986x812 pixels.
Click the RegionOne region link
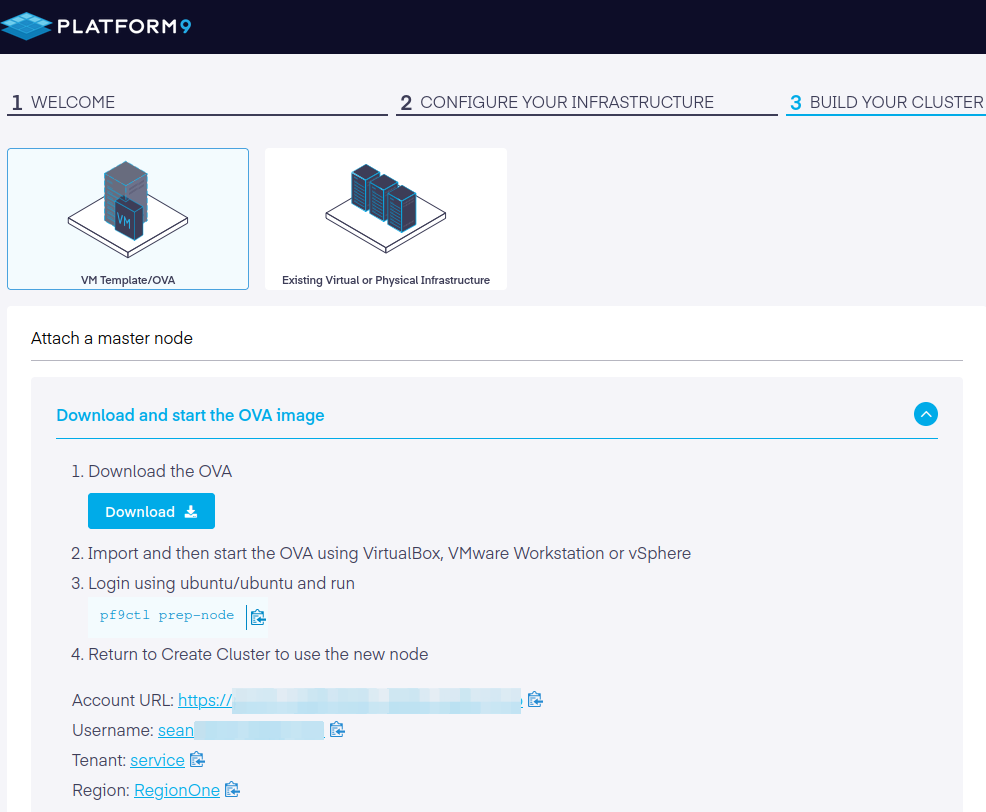(177, 790)
